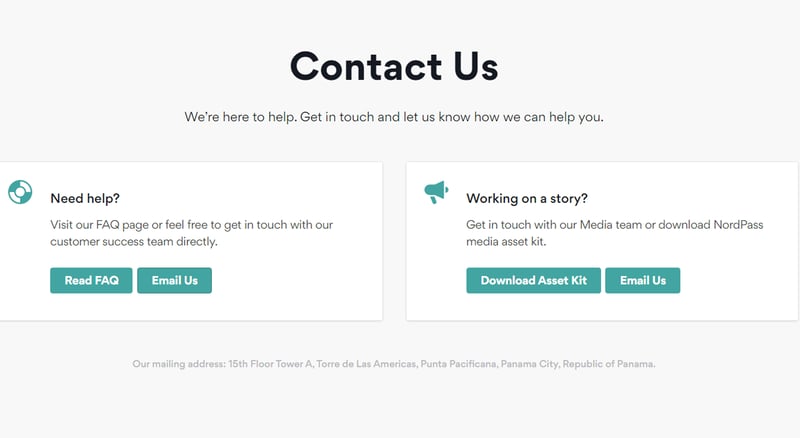
Task: Click "Republic of Panama" in address
Action: (609, 364)
